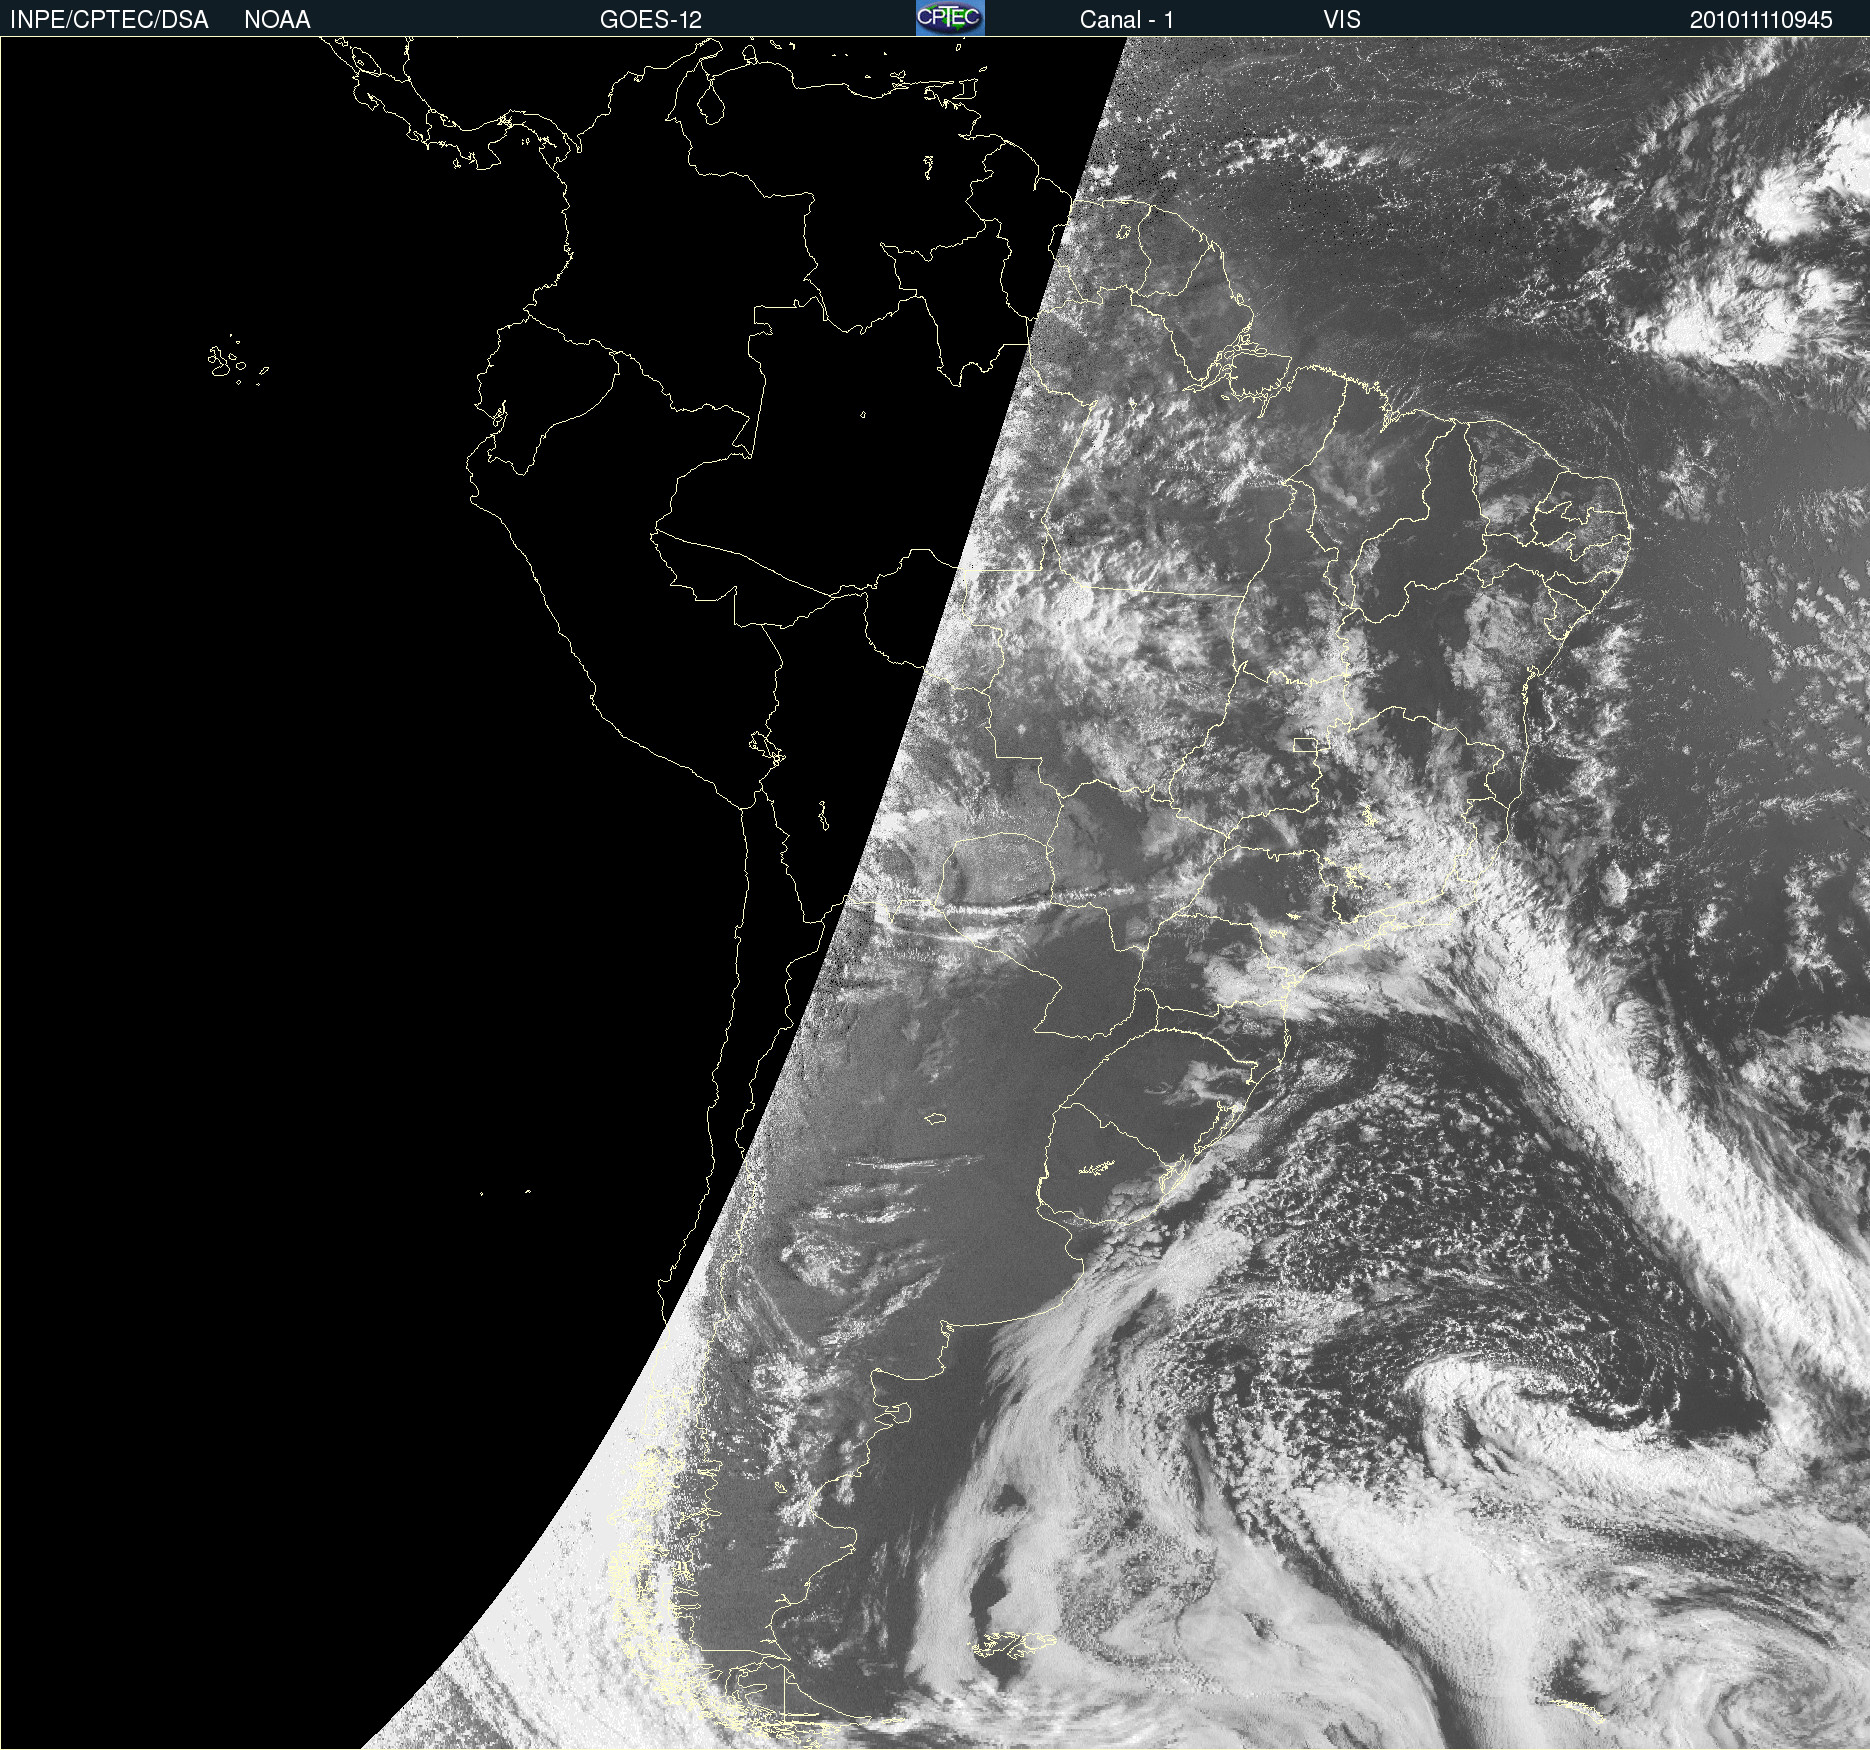This screenshot has height=1750, width=1870.
Task: Click the timestamp 201011110945
Action: tap(1761, 20)
